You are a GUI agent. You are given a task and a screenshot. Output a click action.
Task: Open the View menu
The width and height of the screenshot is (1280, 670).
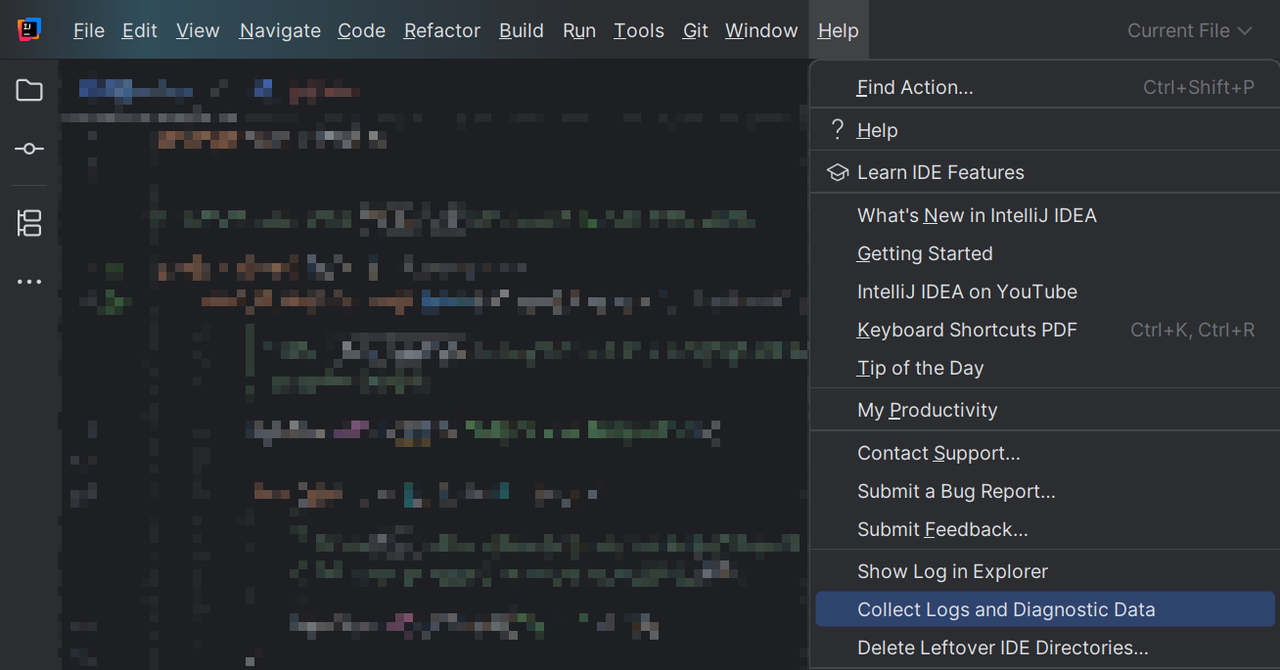click(198, 30)
